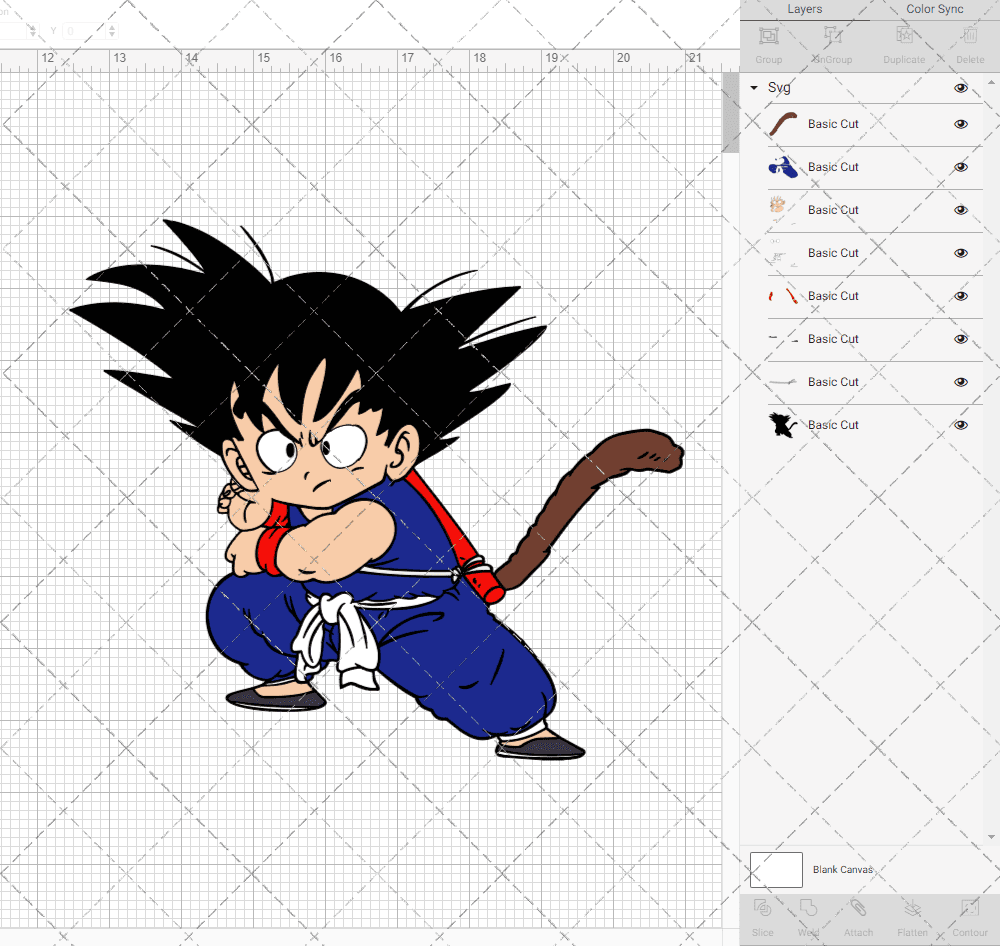Hide the red Basic Cut layer

[961, 296]
